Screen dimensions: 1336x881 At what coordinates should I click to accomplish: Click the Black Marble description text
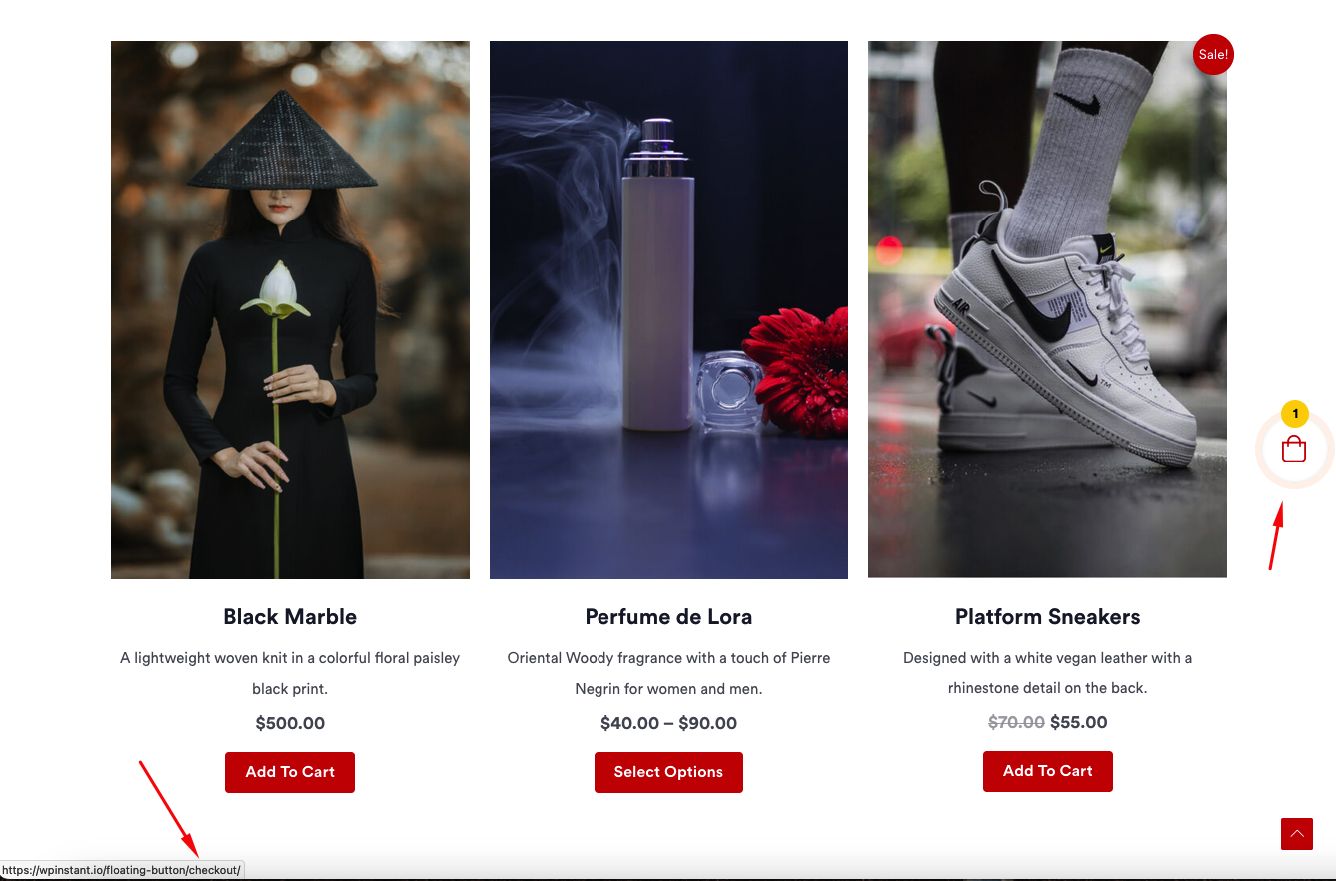(290, 673)
